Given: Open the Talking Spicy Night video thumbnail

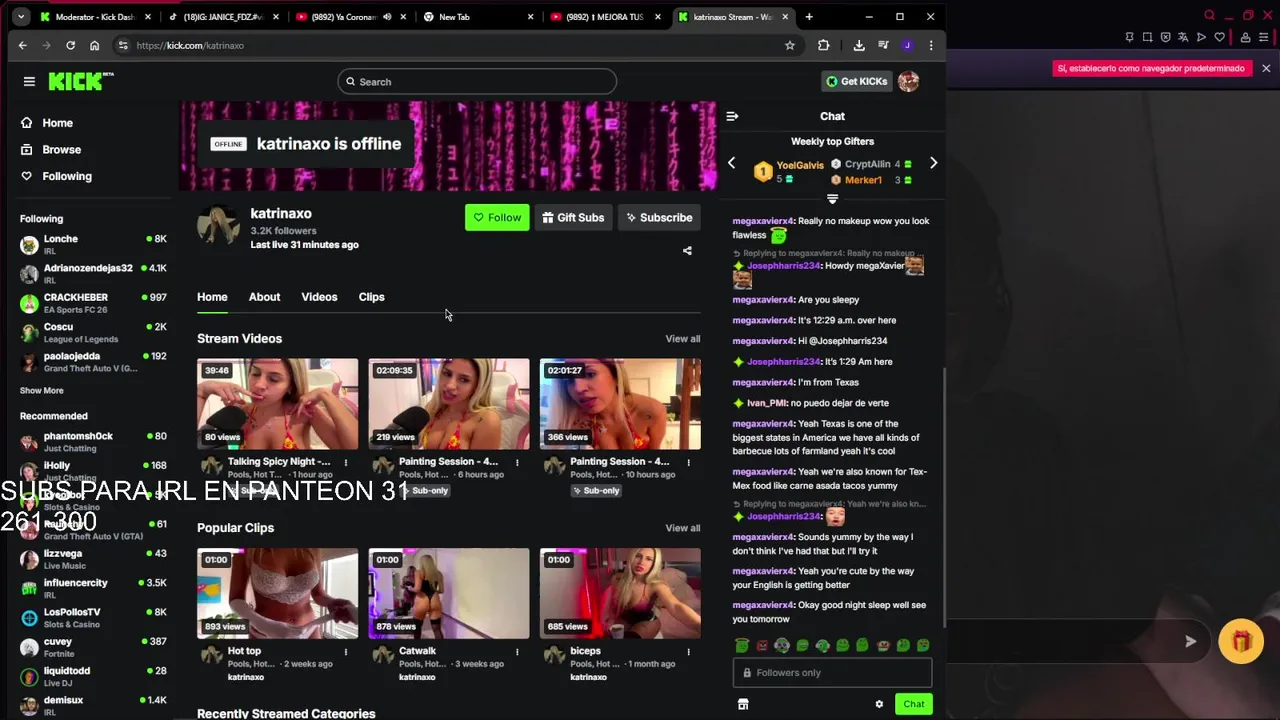Looking at the screenshot, I should pos(277,404).
